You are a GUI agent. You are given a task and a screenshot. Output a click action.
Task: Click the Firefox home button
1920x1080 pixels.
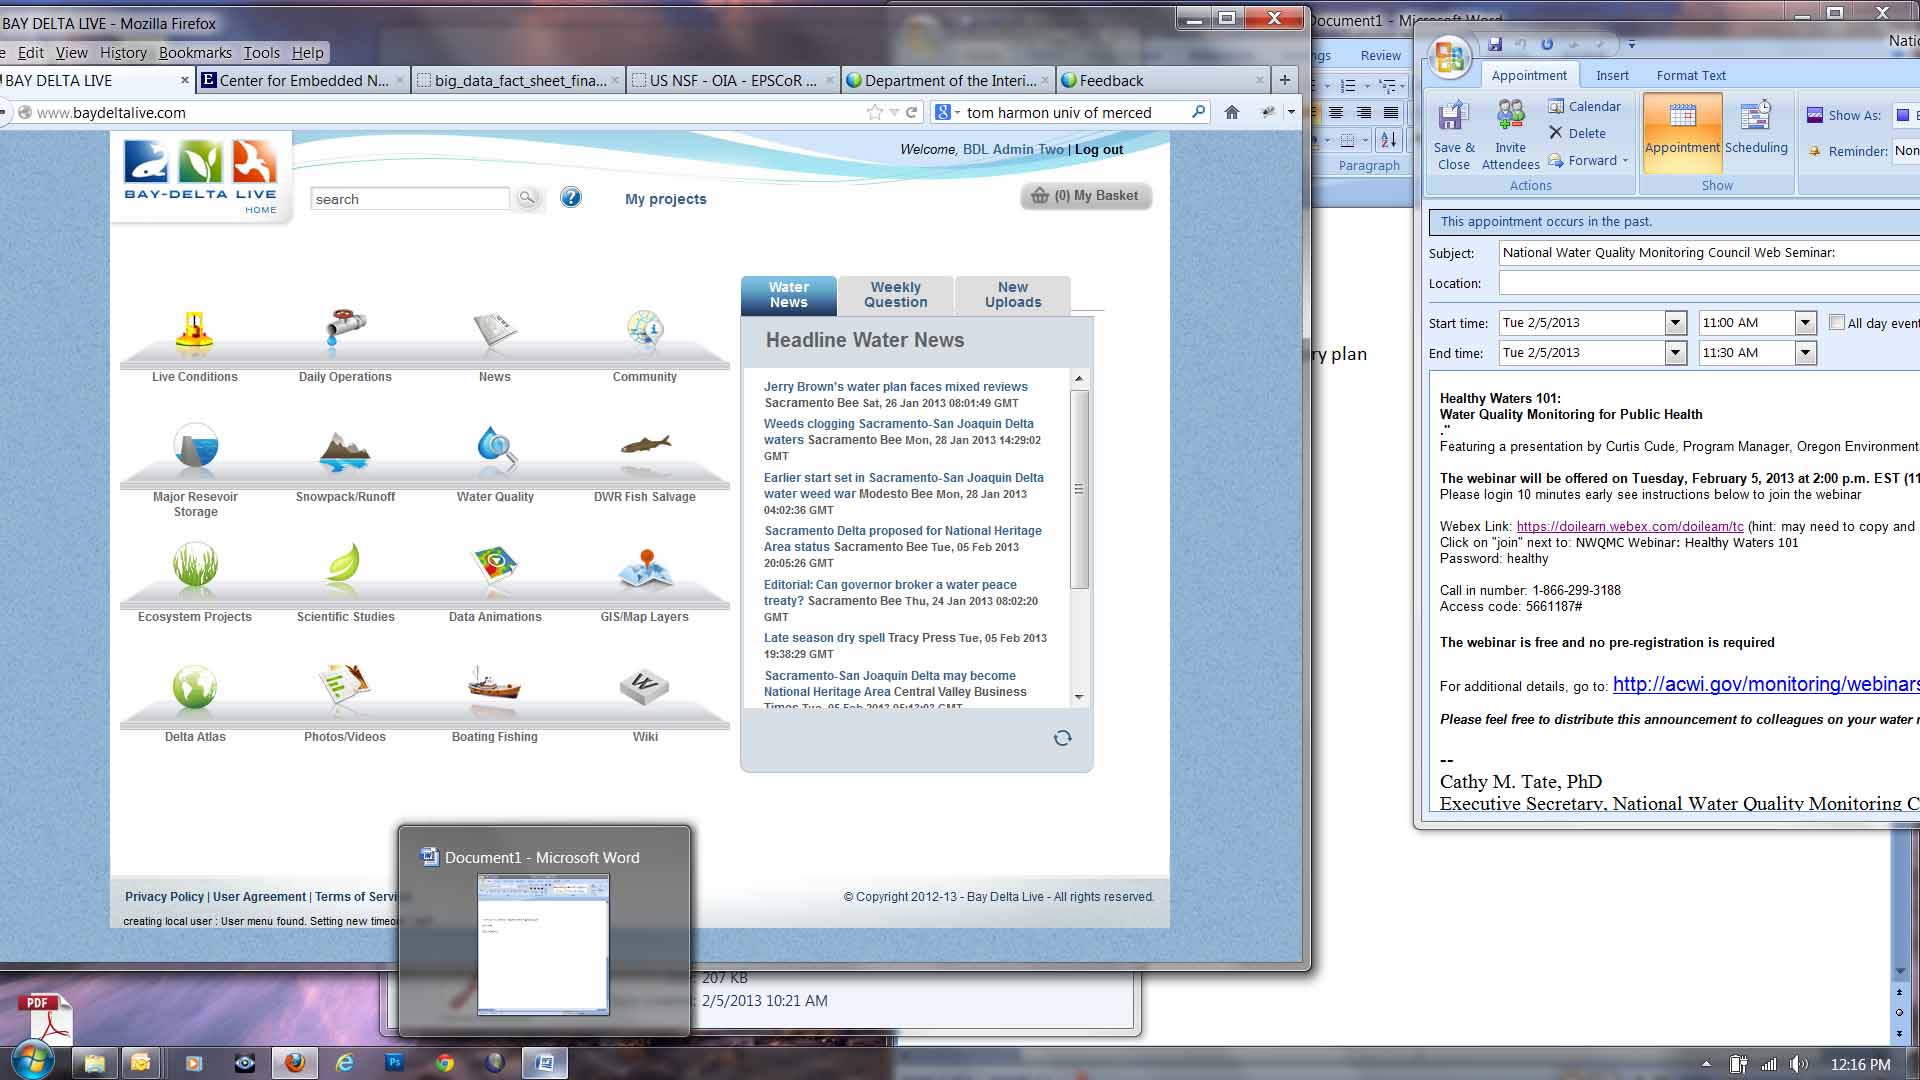click(1232, 112)
